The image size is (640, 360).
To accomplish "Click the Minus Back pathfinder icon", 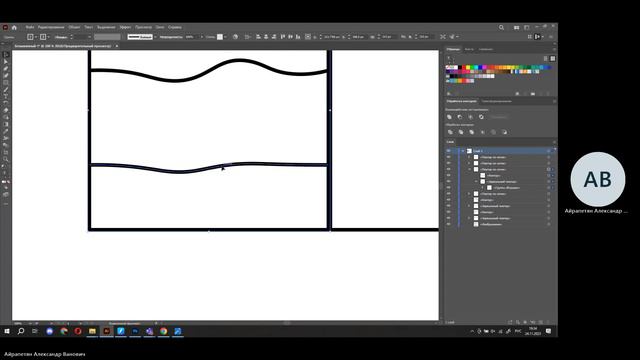I will click(x=505, y=132).
